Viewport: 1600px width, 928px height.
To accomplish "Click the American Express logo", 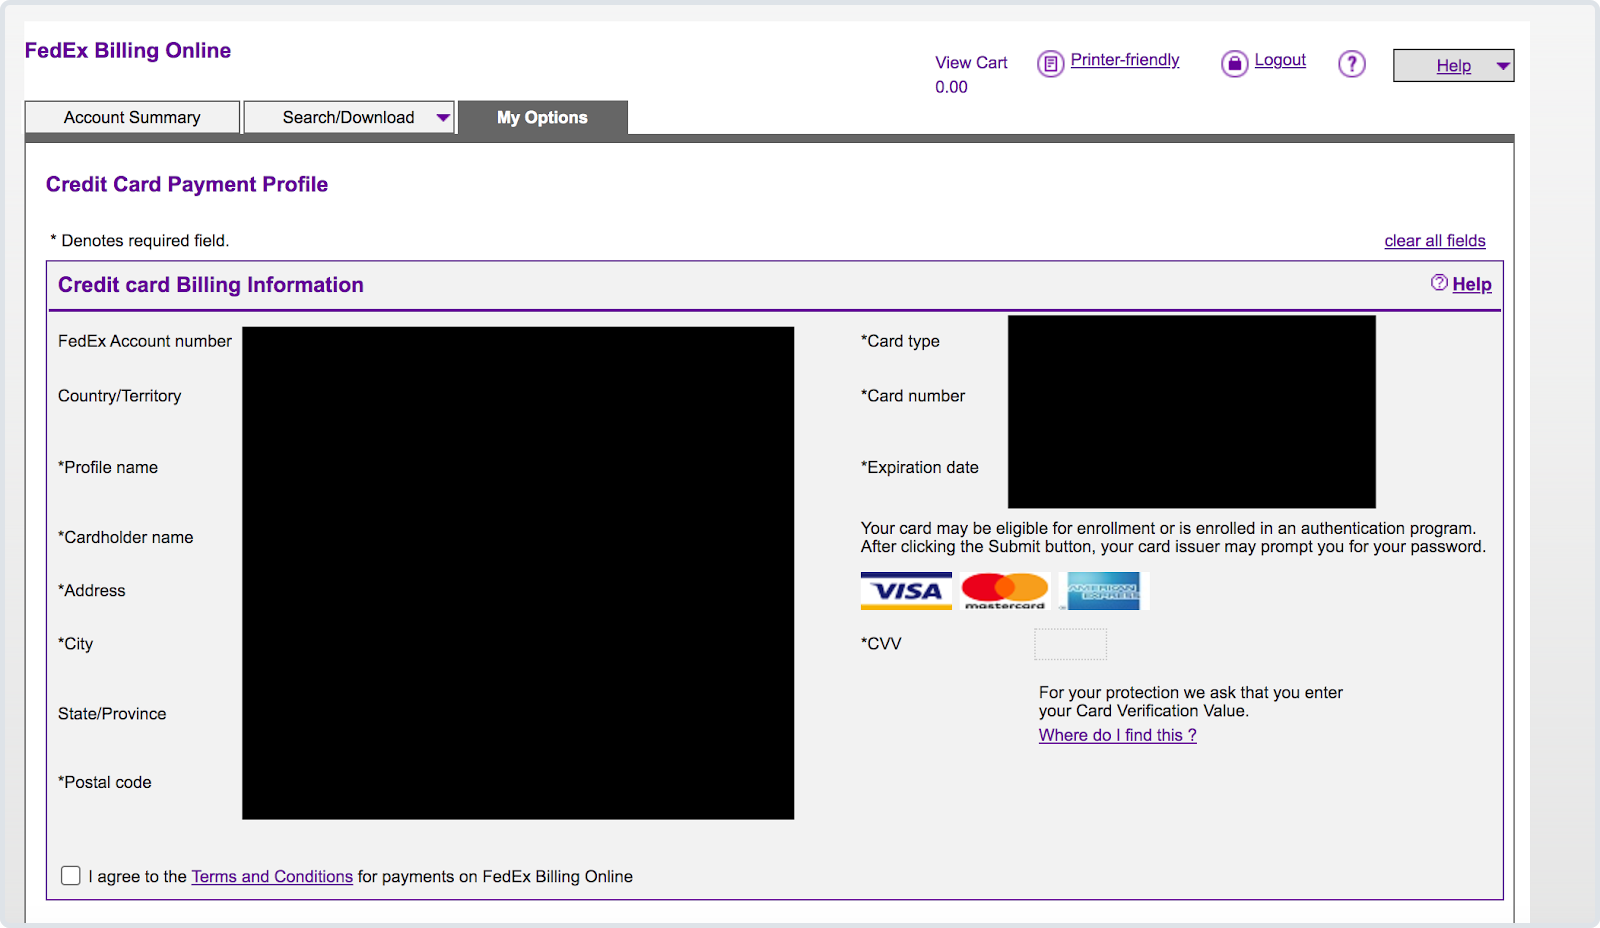I will (x=1104, y=591).
